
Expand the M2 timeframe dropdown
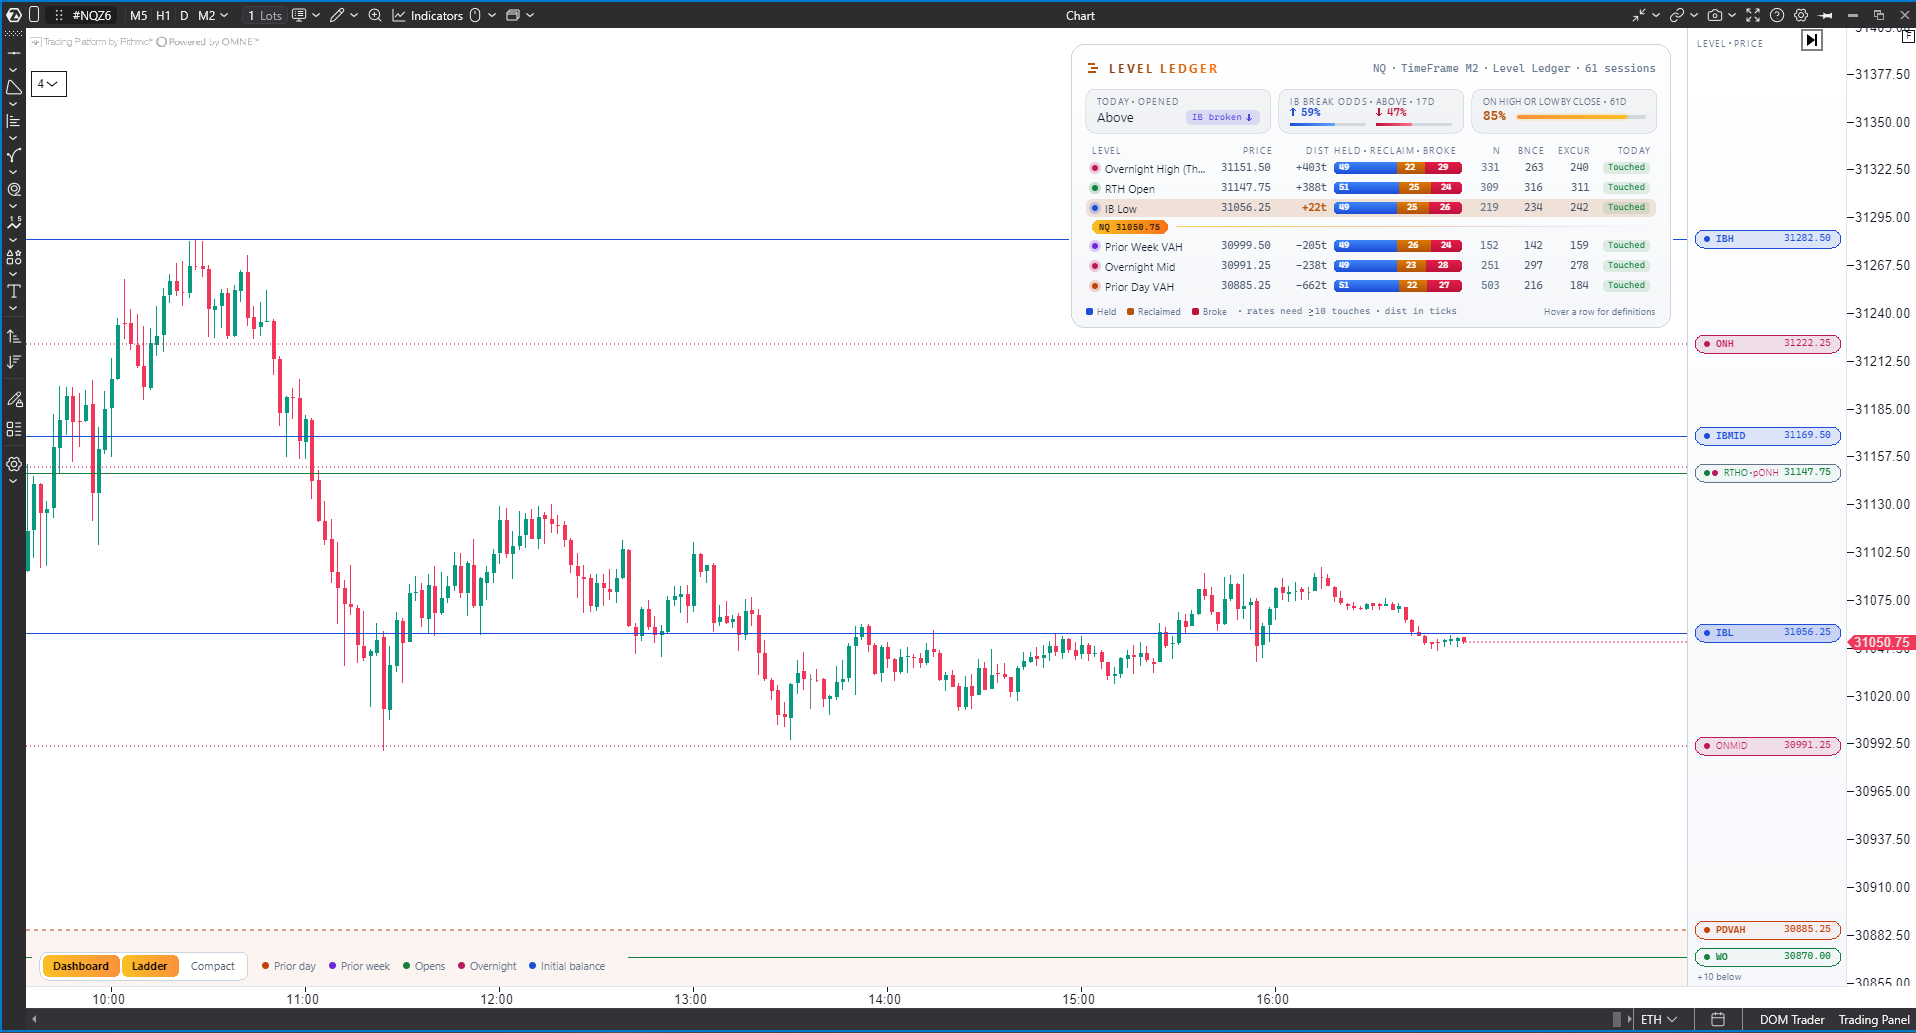[x=224, y=15]
